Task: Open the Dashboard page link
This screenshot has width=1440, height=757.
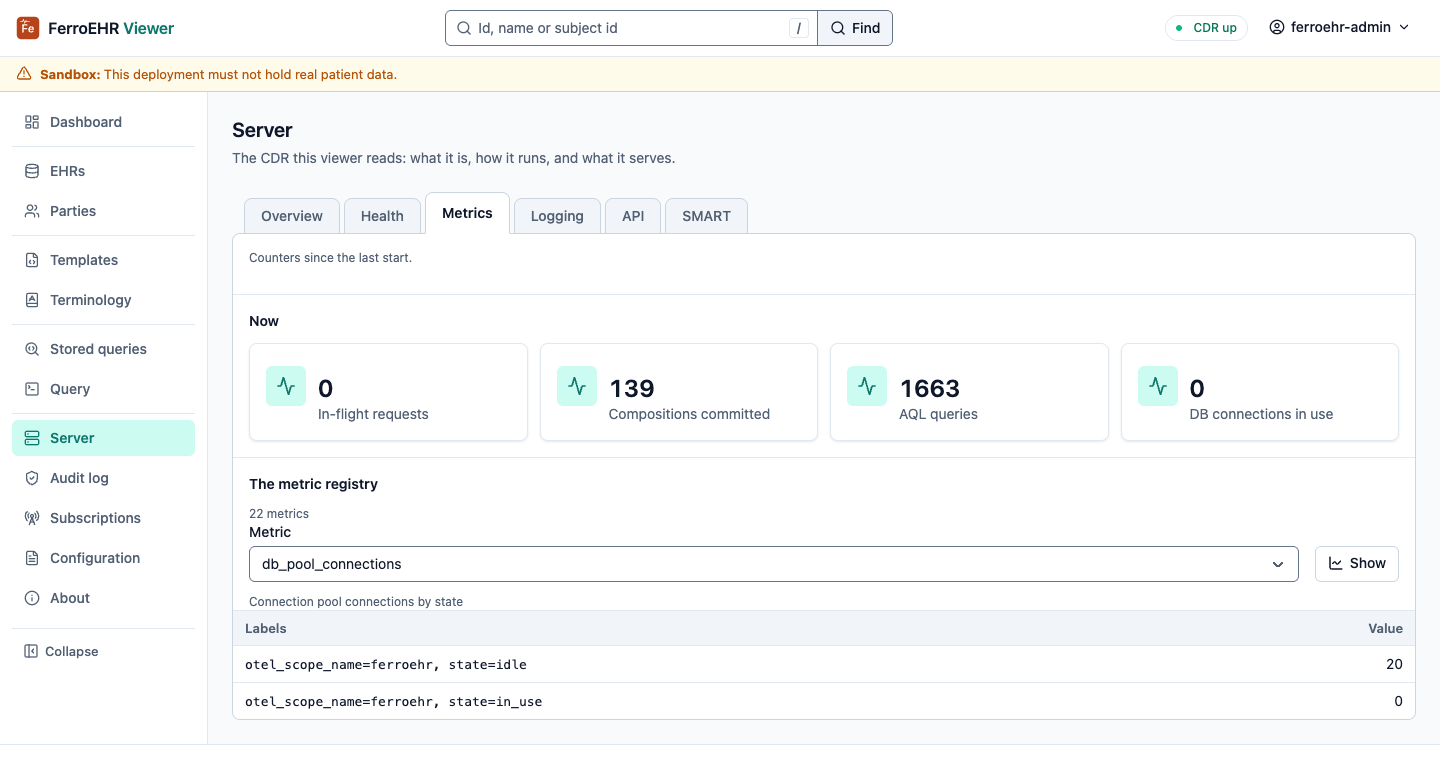Action: tap(103, 122)
